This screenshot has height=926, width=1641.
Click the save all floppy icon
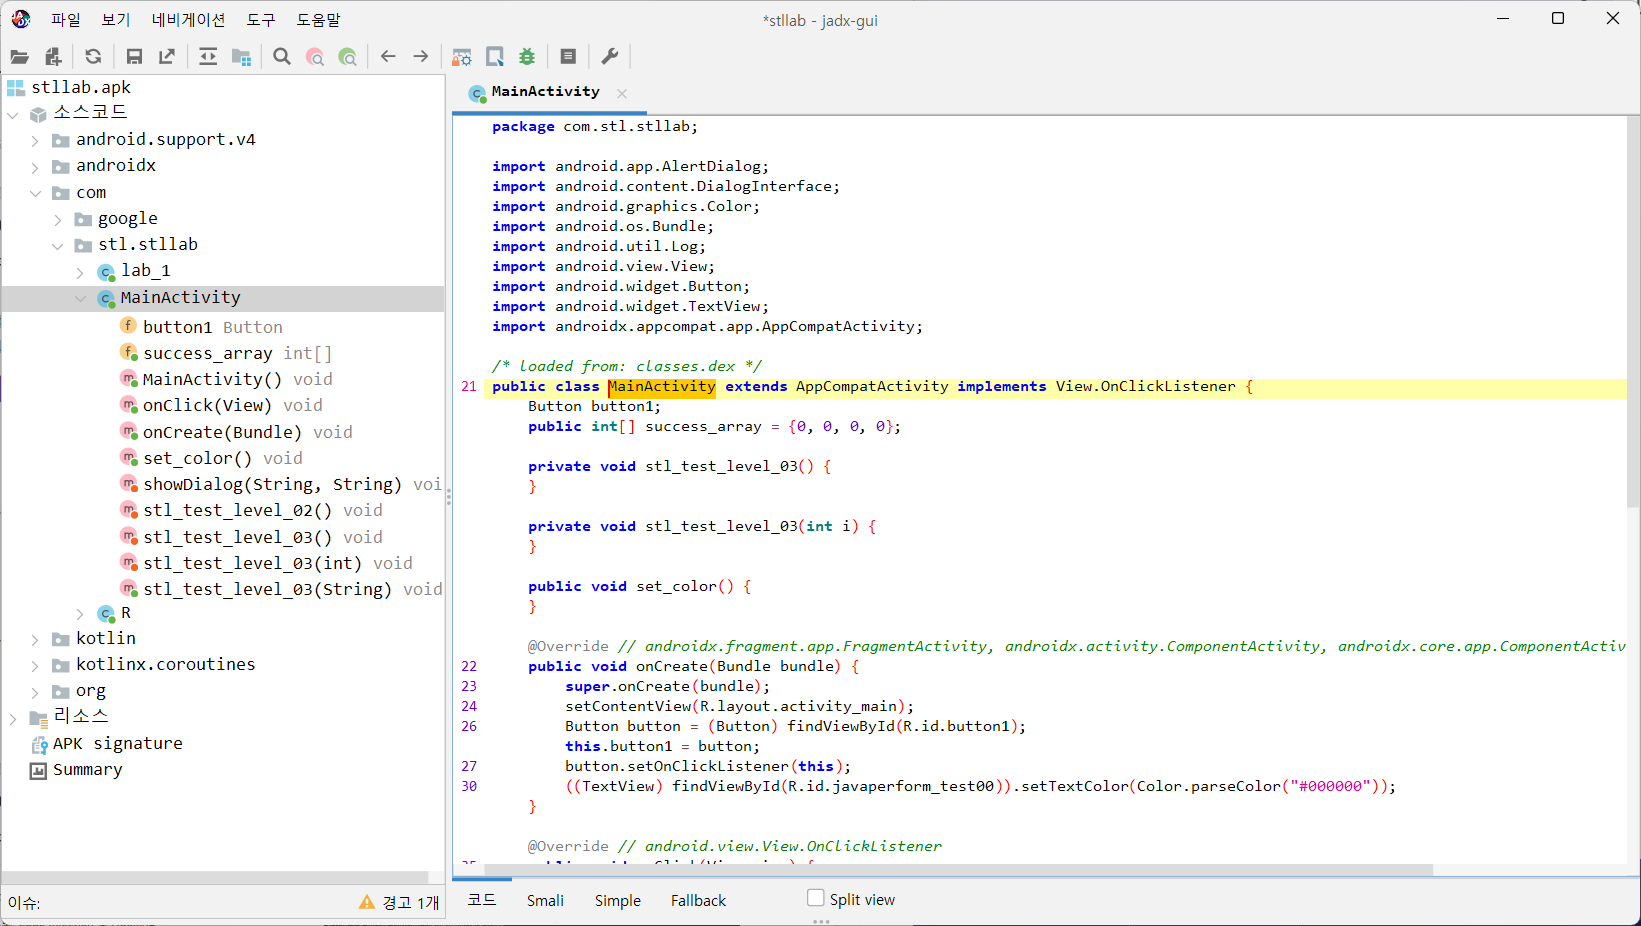[x=134, y=57]
